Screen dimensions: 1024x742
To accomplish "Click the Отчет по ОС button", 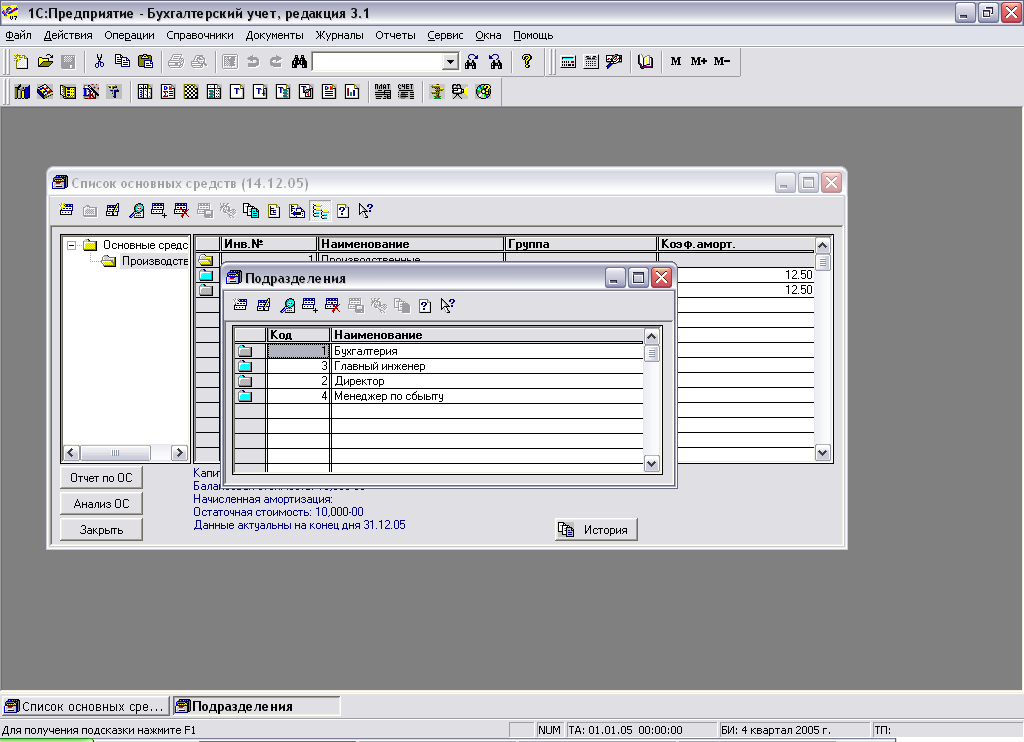I will coord(101,478).
